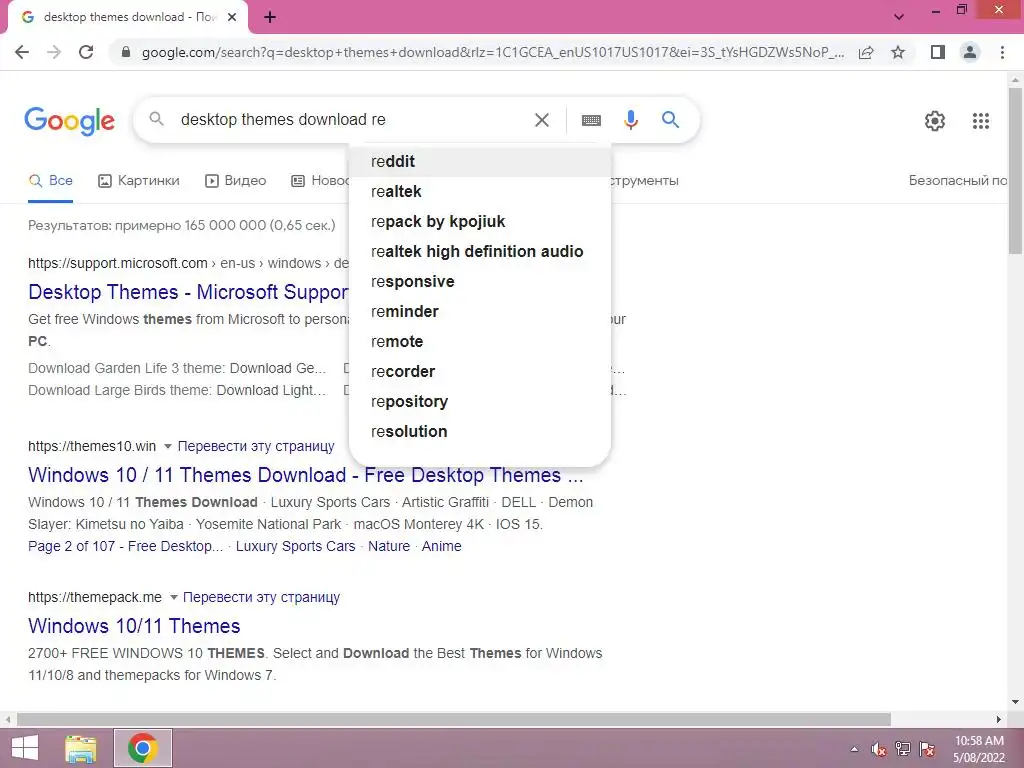This screenshot has width=1024, height=768.
Task: Click the forward navigation arrow
Action: tap(54, 52)
